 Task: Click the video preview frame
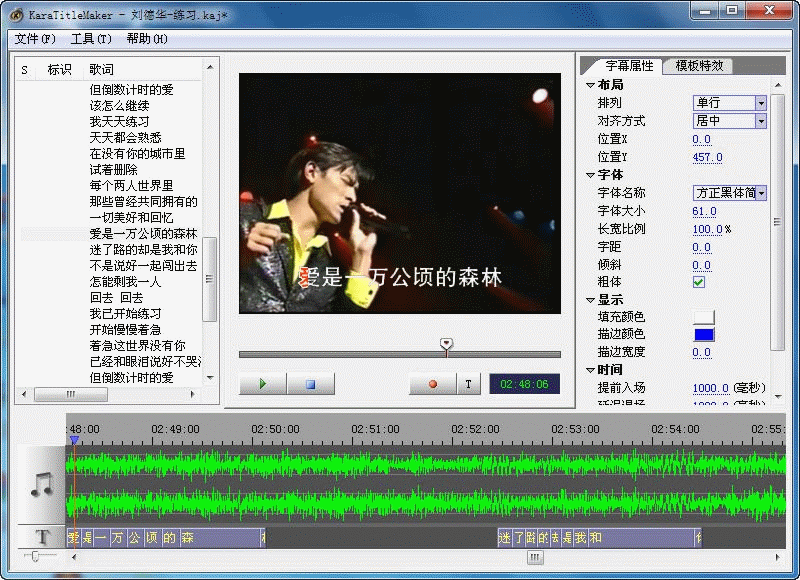400,193
